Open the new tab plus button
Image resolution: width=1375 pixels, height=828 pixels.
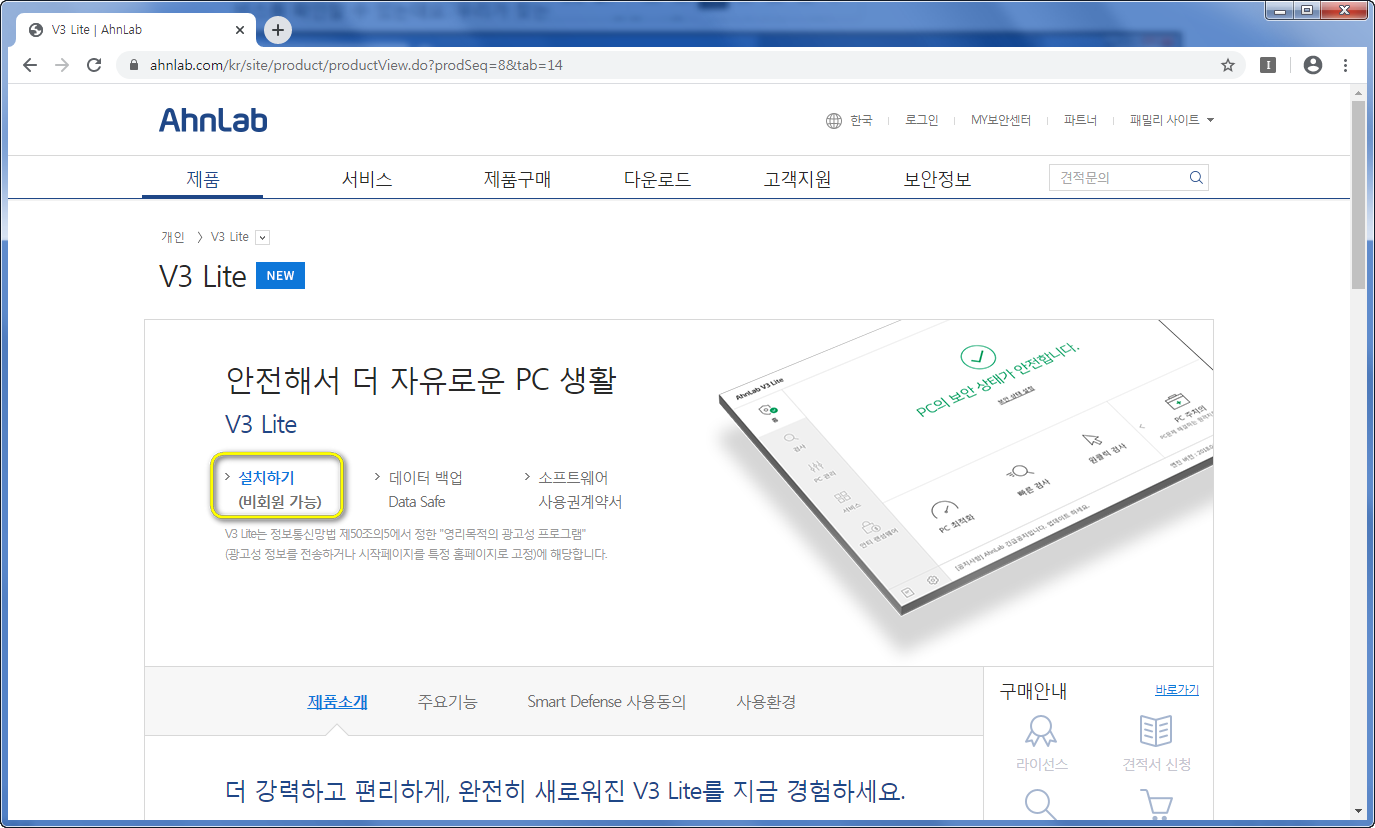pos(278,30)
